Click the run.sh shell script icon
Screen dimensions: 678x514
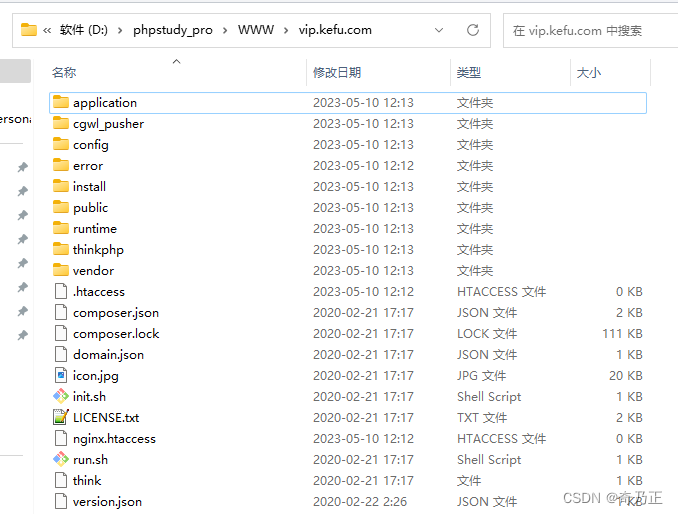coord(61,459)
